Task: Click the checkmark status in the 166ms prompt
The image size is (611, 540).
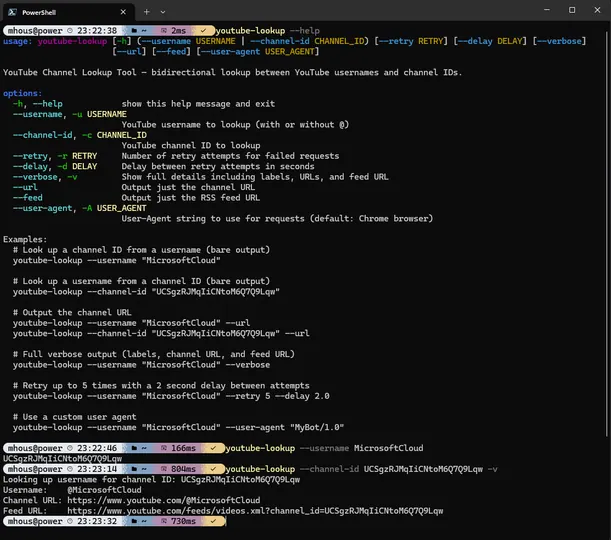Action: point(213,448)
